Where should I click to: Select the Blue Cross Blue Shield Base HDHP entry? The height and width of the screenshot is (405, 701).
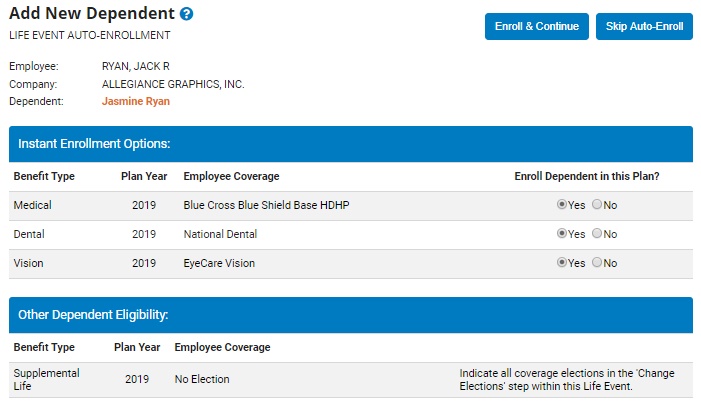click(266, 205)
